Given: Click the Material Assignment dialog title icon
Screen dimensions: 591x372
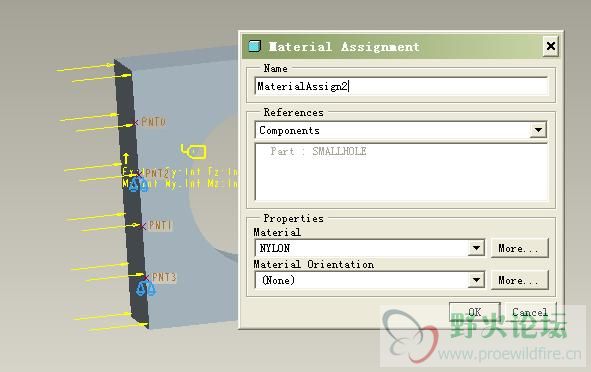Looking at the screenshot, I should pos(255,46).
